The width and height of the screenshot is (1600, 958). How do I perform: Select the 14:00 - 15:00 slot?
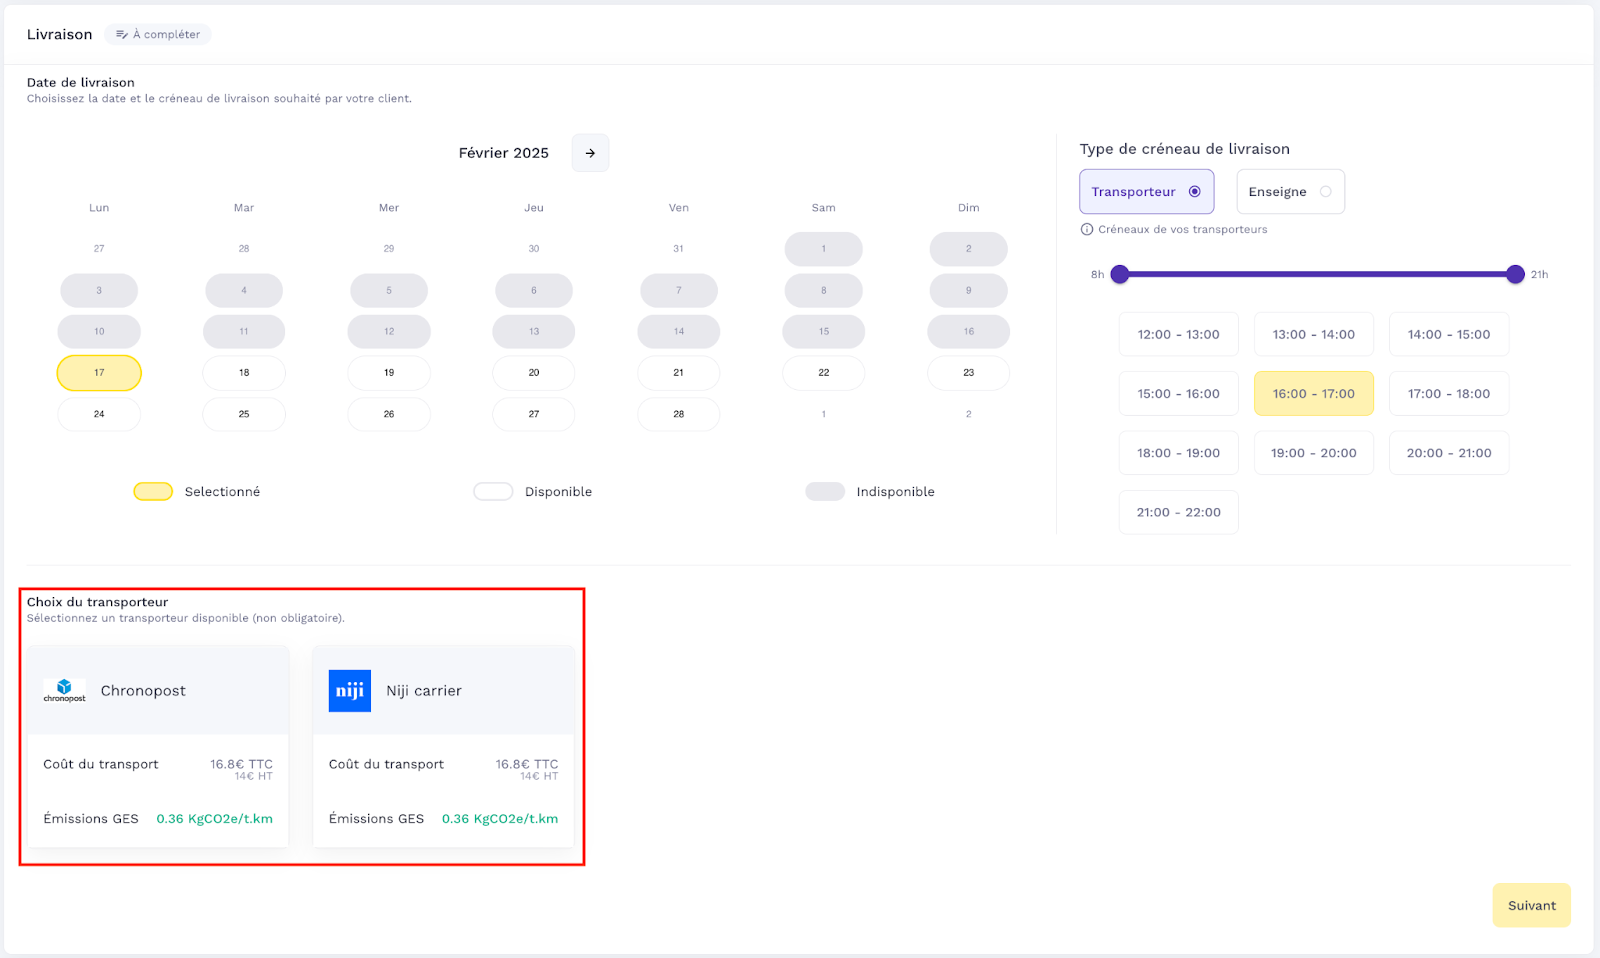coord(1448,335)
